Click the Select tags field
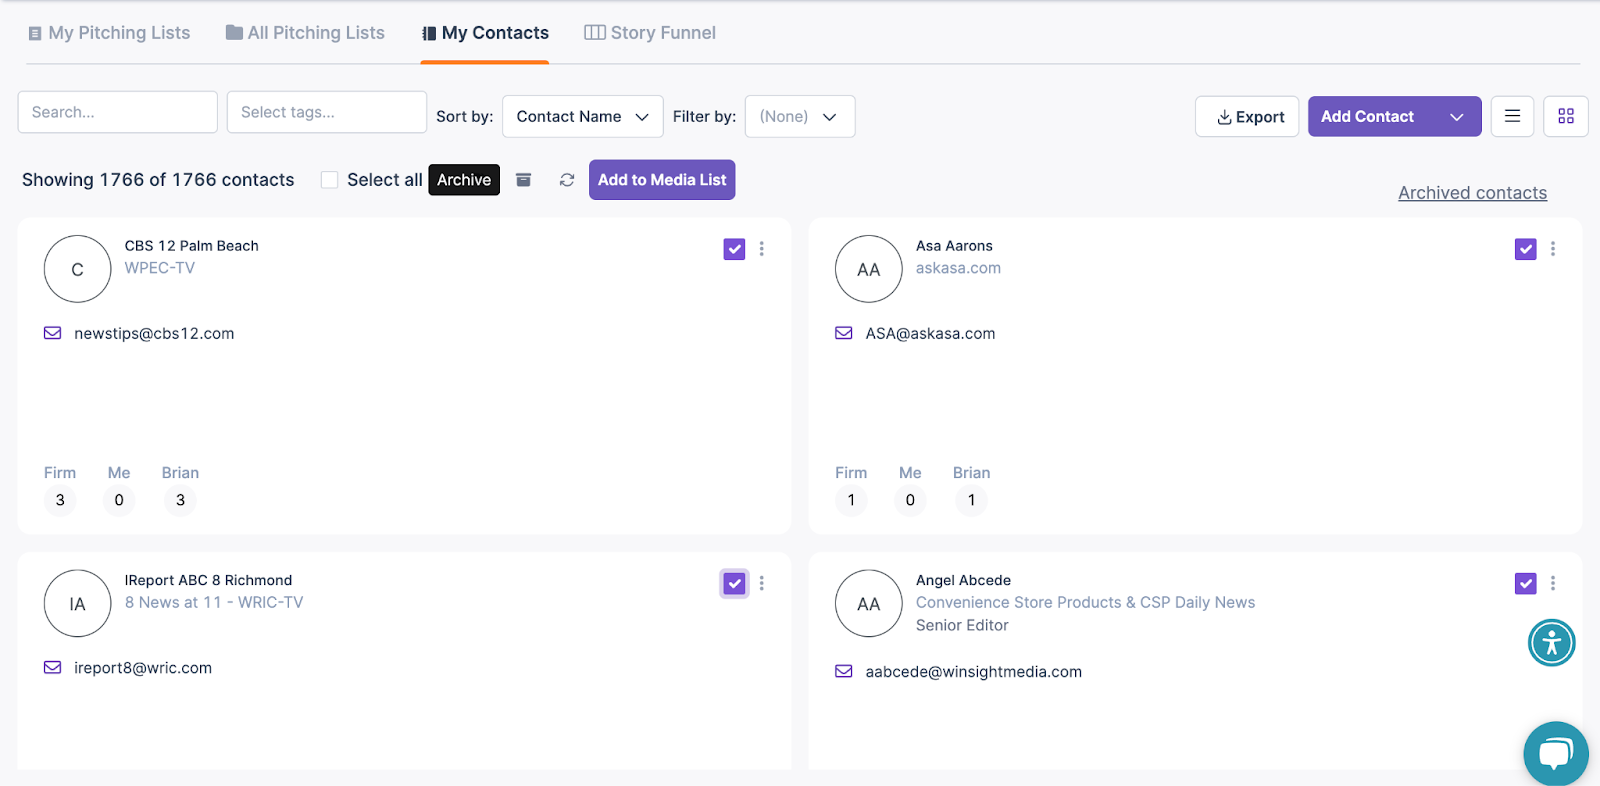The image size is (1600, 786). coord(327,112)
